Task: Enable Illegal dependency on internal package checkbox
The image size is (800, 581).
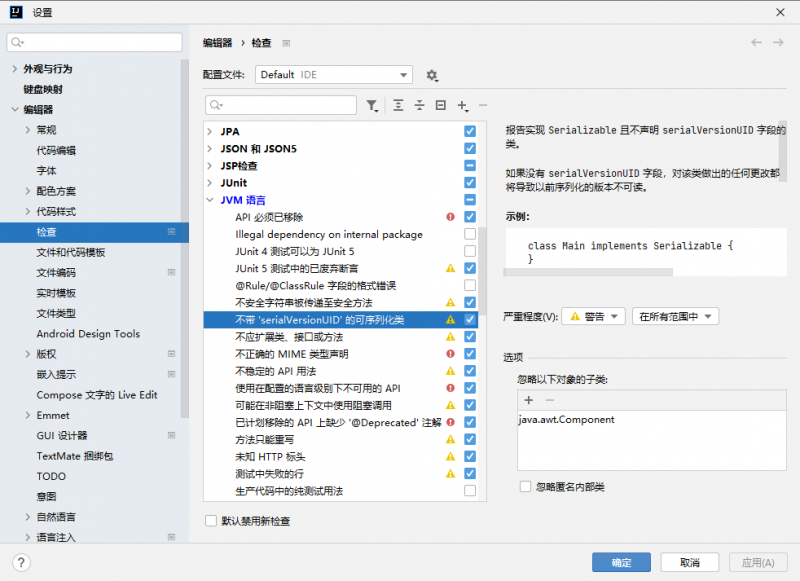Action: (470, 234)
